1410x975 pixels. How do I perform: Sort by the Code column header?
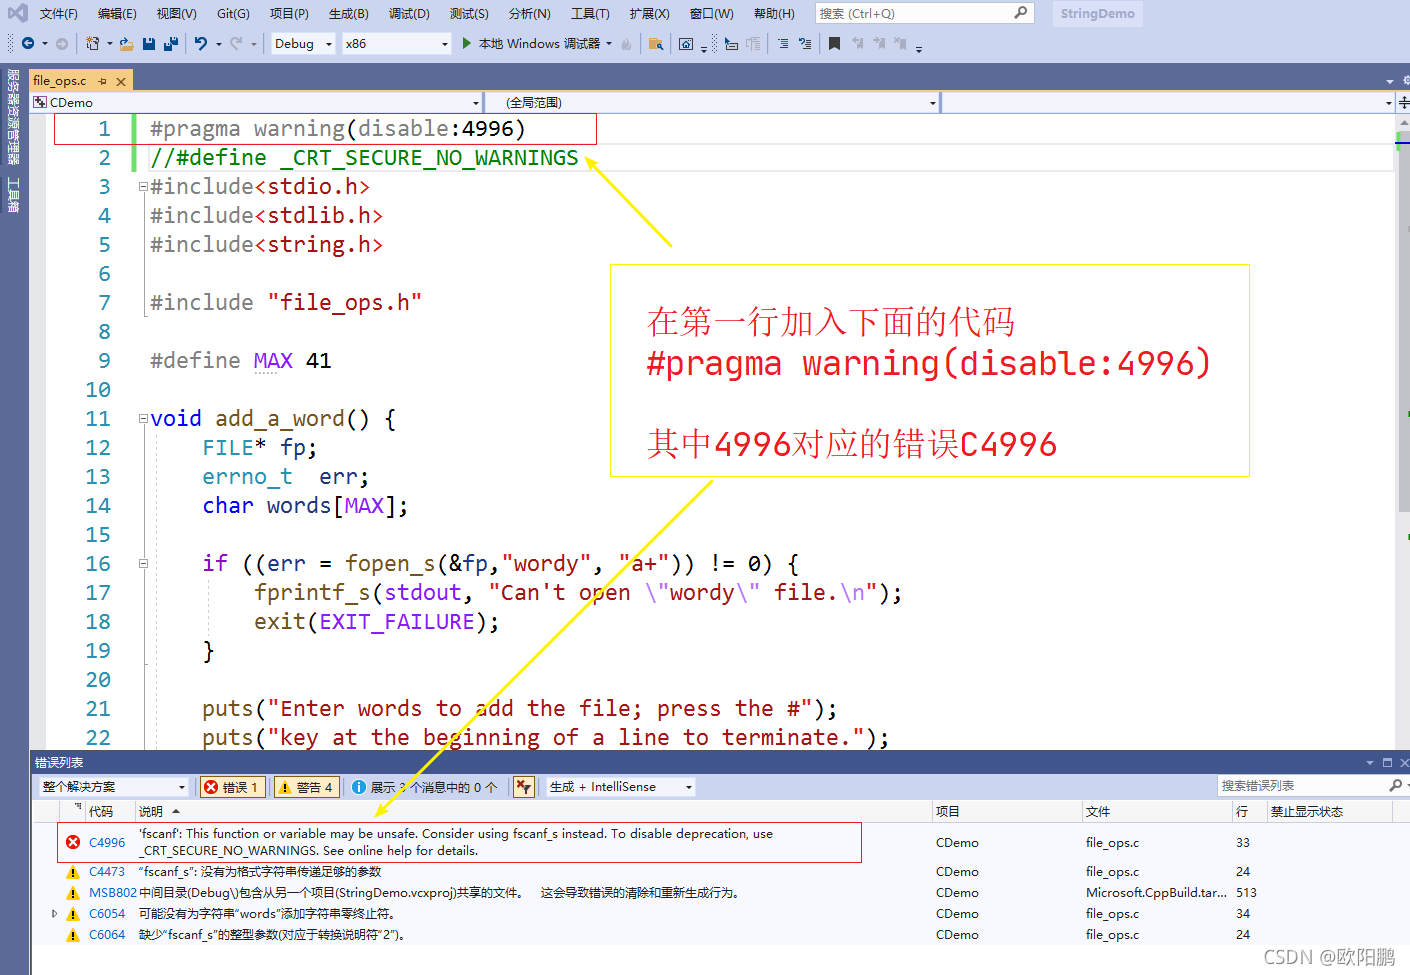(x=109, y=812)
